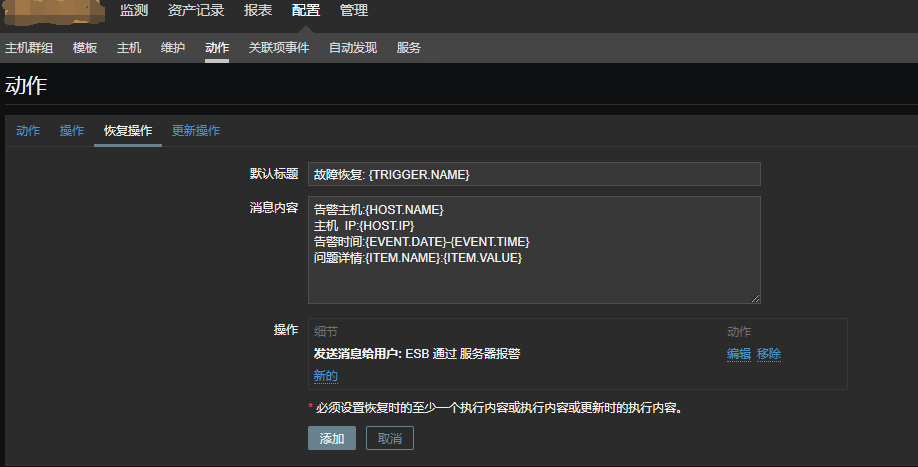918x467 pixels.
Task: Click the 细节 column header
Action: (x=326, y=332)
